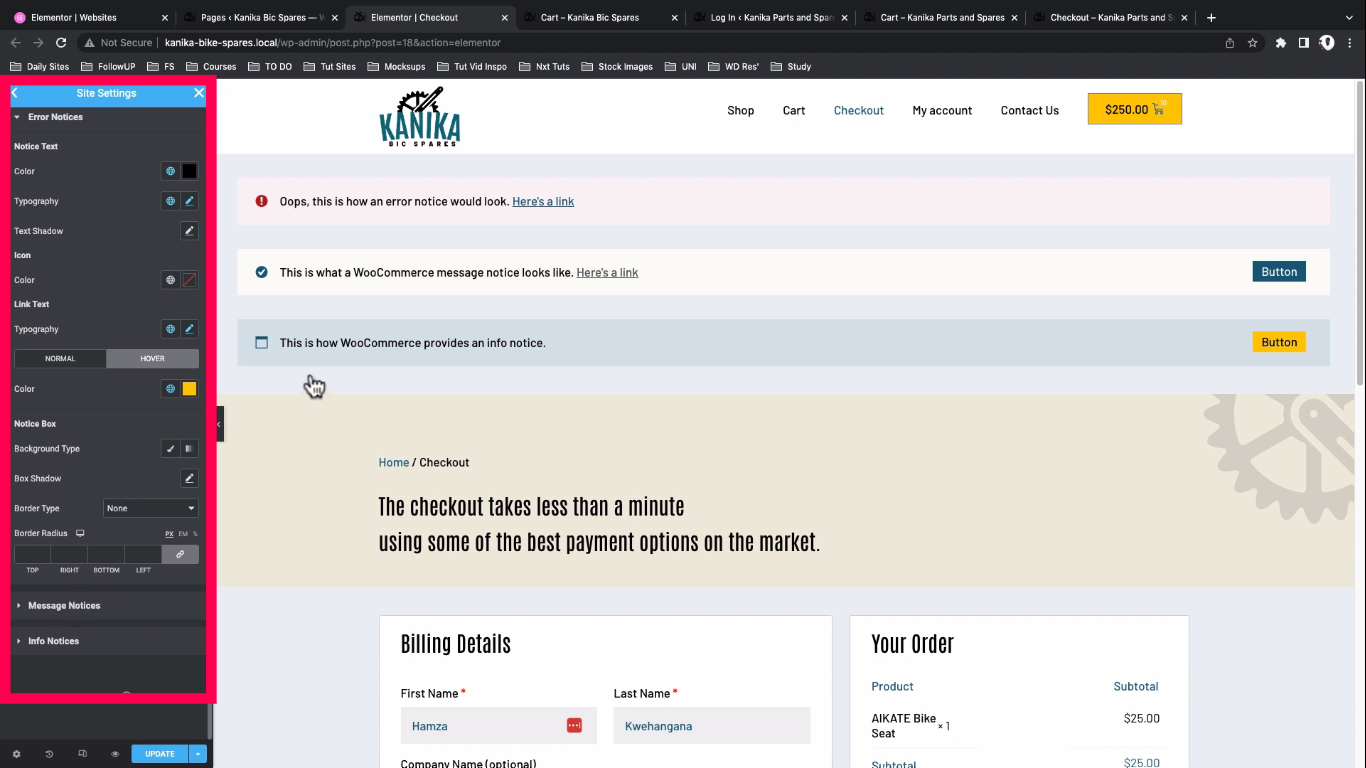Click the Border Radius Right field

(69, 554)
